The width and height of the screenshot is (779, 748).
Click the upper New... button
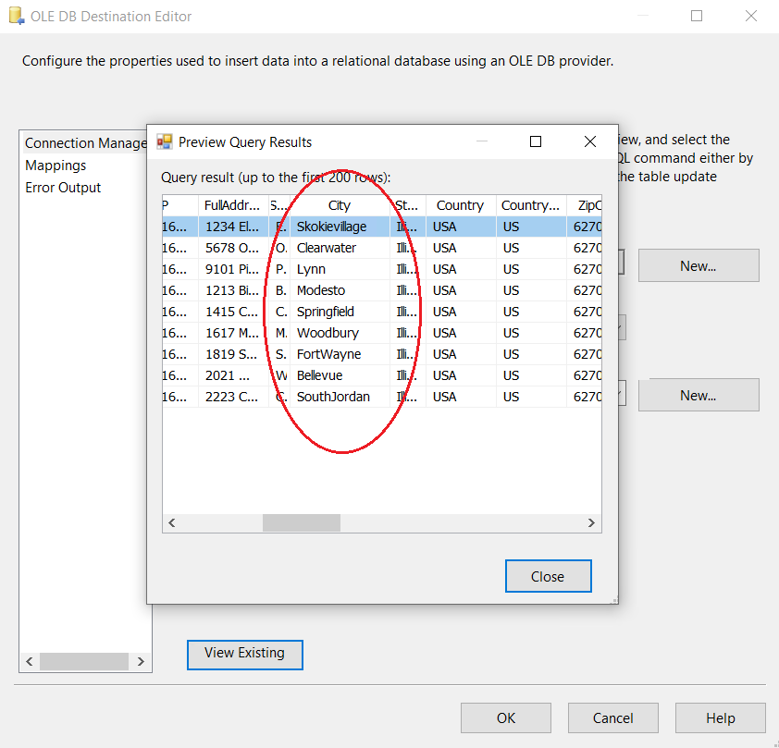coord(697,266)
